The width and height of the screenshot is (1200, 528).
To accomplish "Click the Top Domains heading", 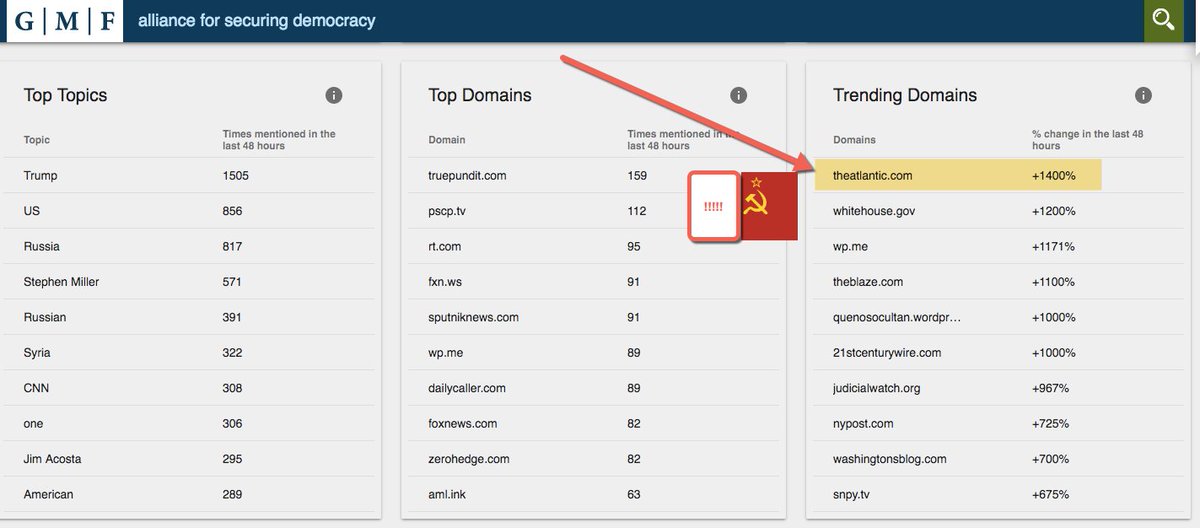I will point(480,95).
